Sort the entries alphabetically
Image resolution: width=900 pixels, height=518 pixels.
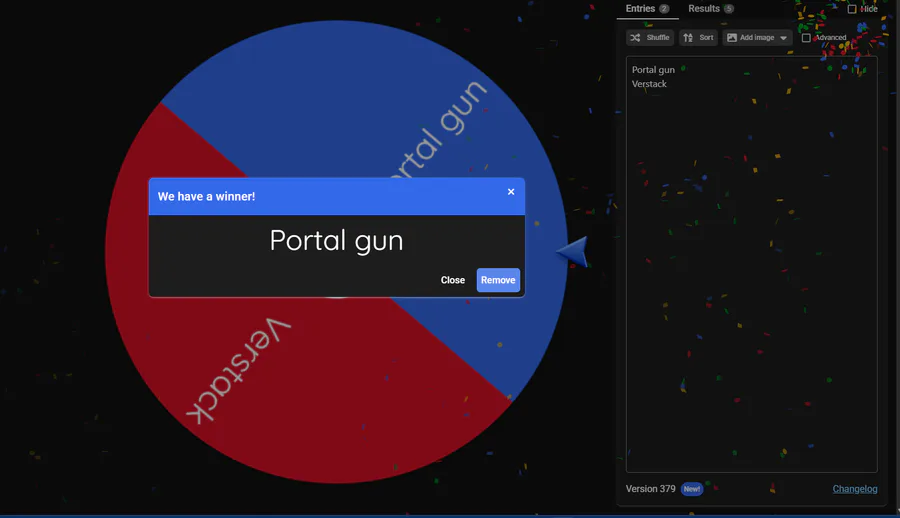point(699,37)
